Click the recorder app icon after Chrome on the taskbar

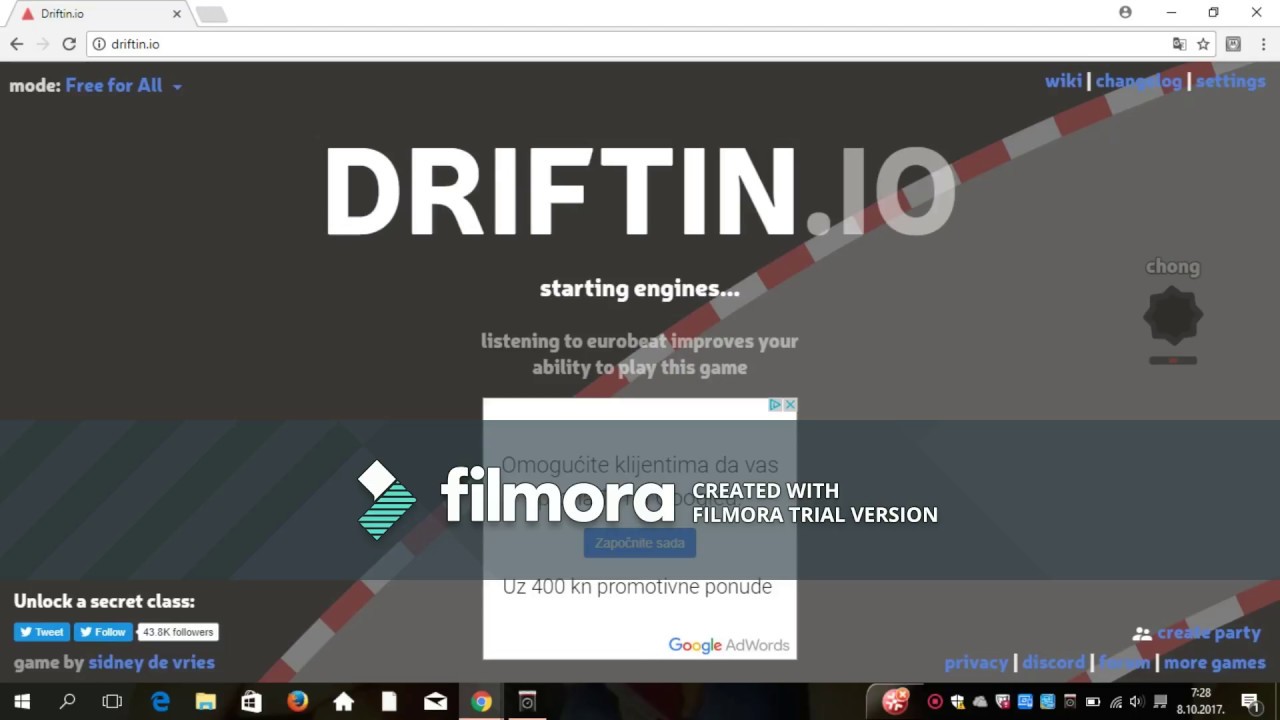pos(527,702)
